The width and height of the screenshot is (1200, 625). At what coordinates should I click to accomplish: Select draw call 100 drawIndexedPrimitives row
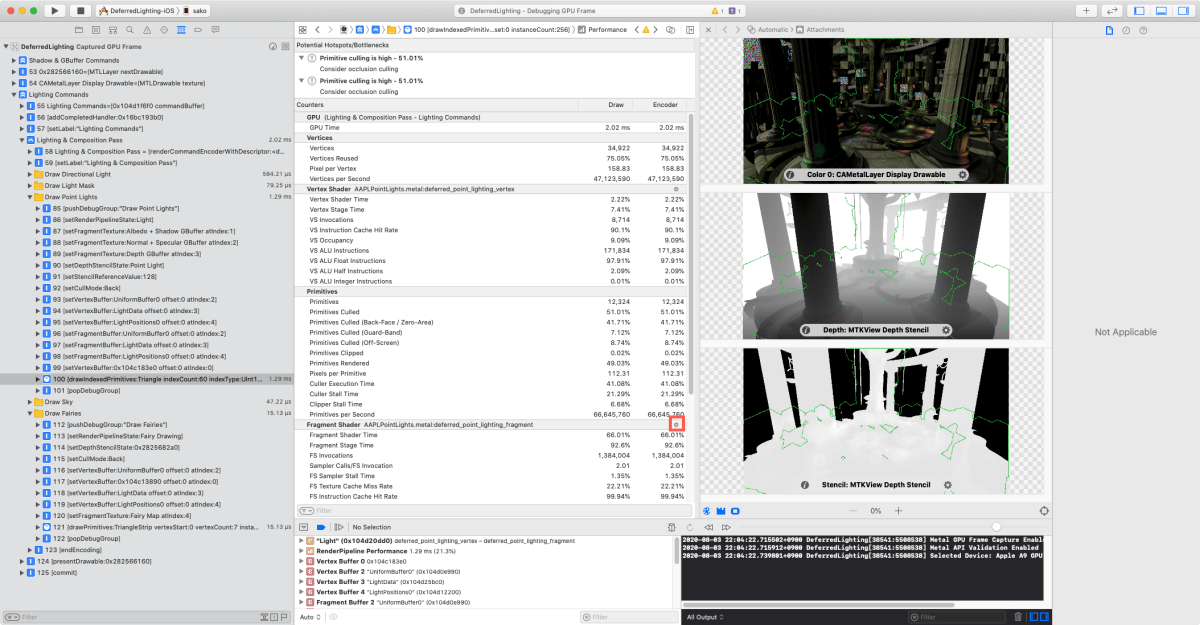point(147,379)
